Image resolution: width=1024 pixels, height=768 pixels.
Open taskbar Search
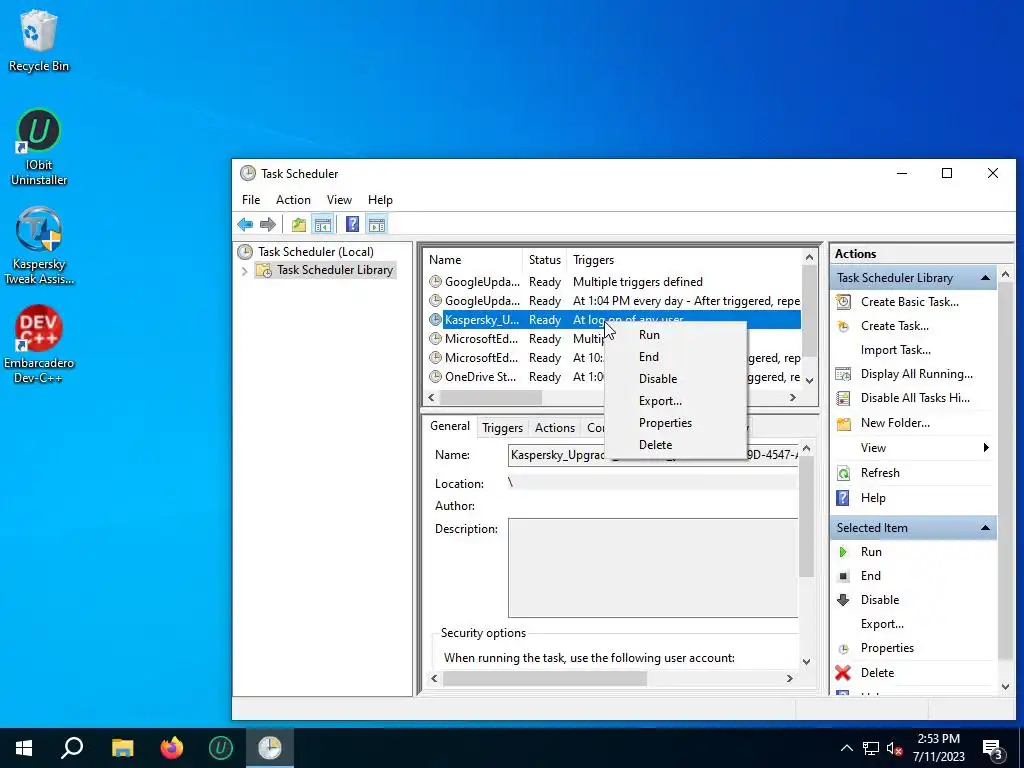click(x=72, y=748)
